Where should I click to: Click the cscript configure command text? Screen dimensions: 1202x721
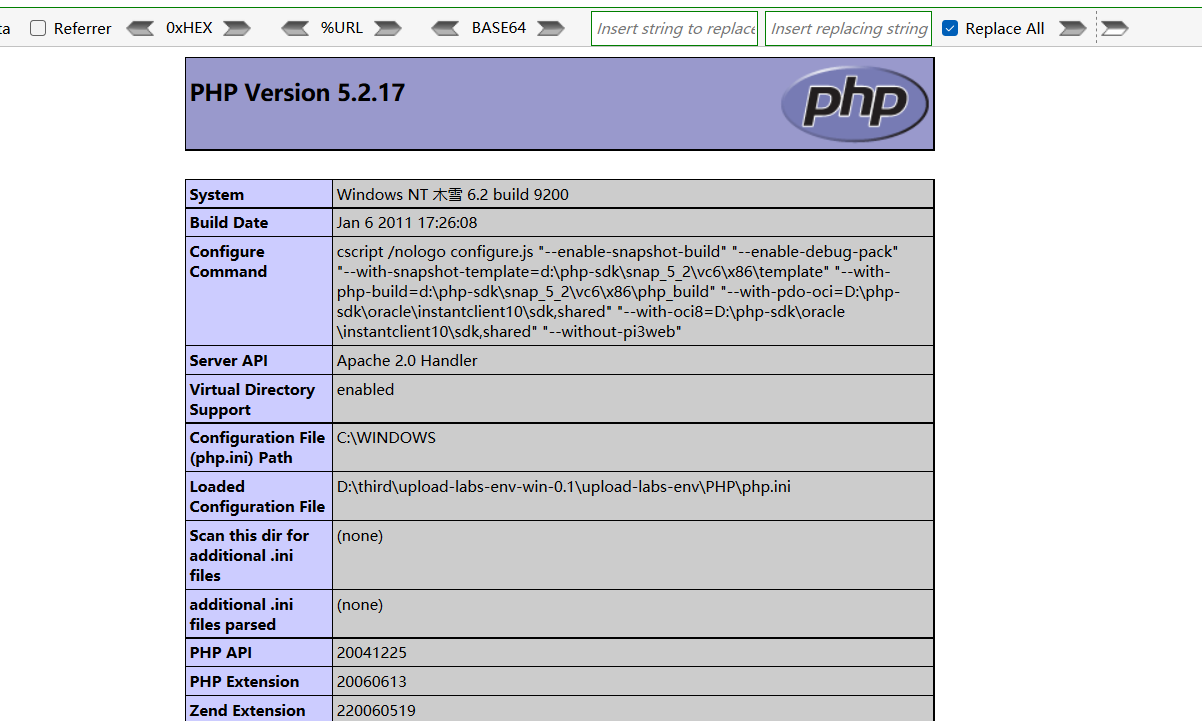pyautogui.click(x=619, y=291)
